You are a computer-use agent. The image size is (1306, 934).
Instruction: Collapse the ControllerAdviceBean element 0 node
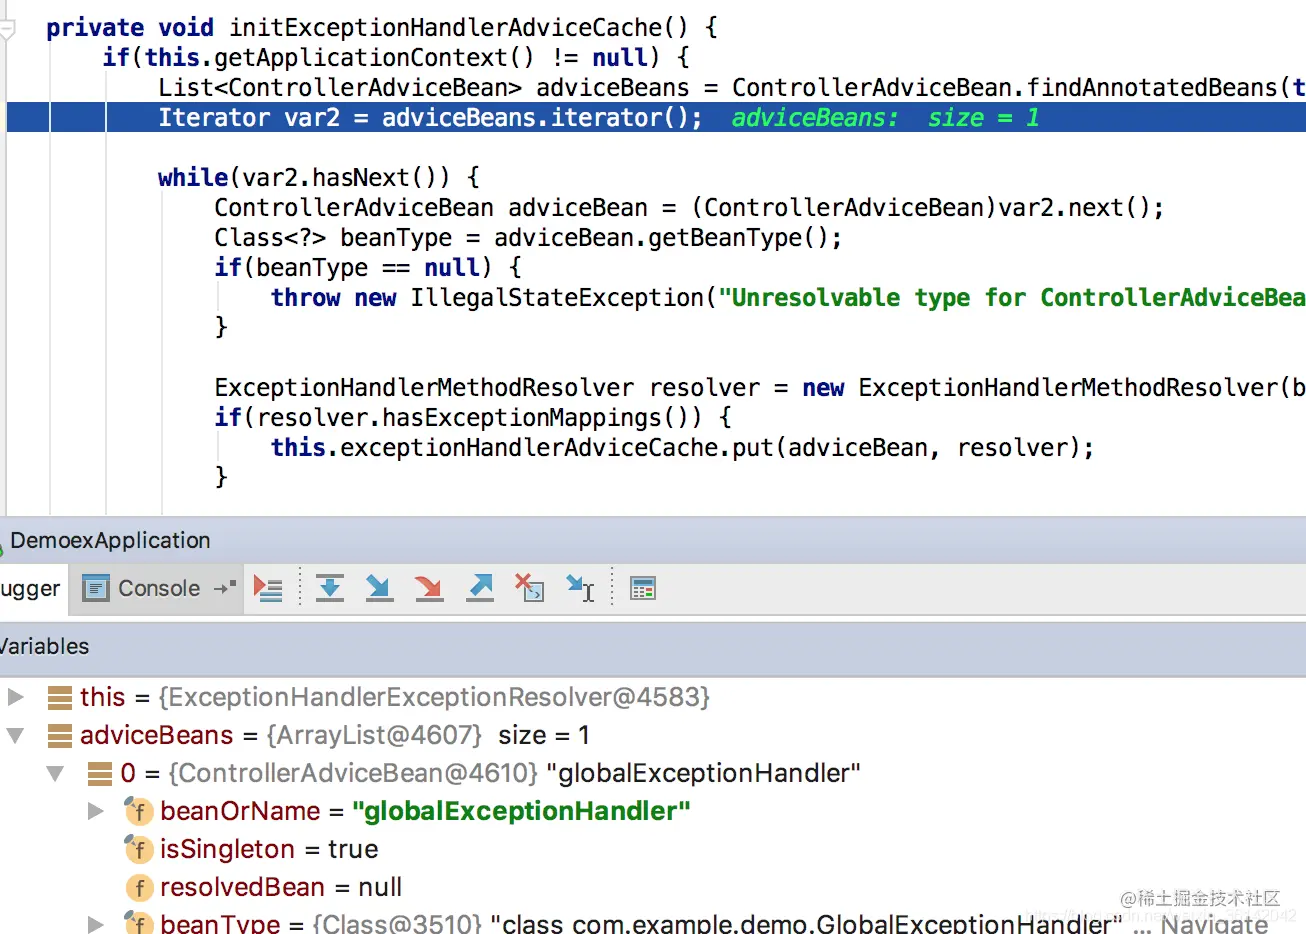[56, 773]
